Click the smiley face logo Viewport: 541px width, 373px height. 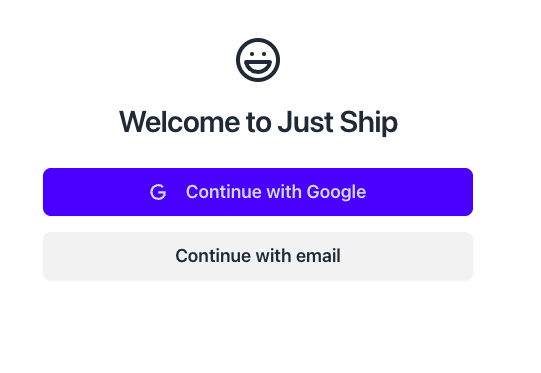(258, 60)
